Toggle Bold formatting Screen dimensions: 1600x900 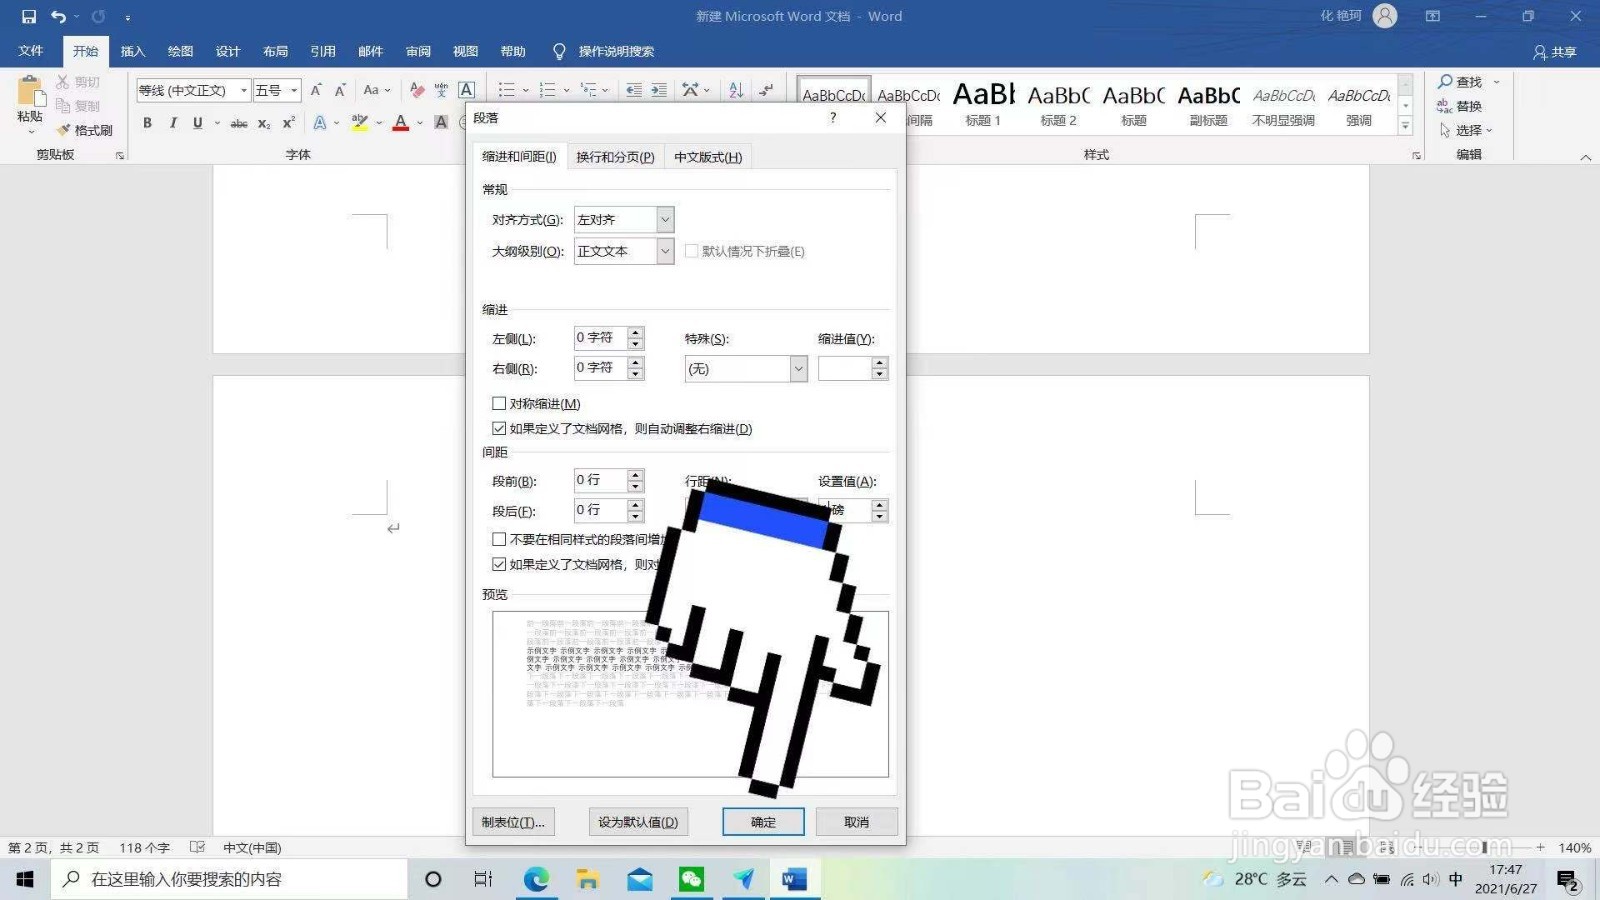(147, 123)
